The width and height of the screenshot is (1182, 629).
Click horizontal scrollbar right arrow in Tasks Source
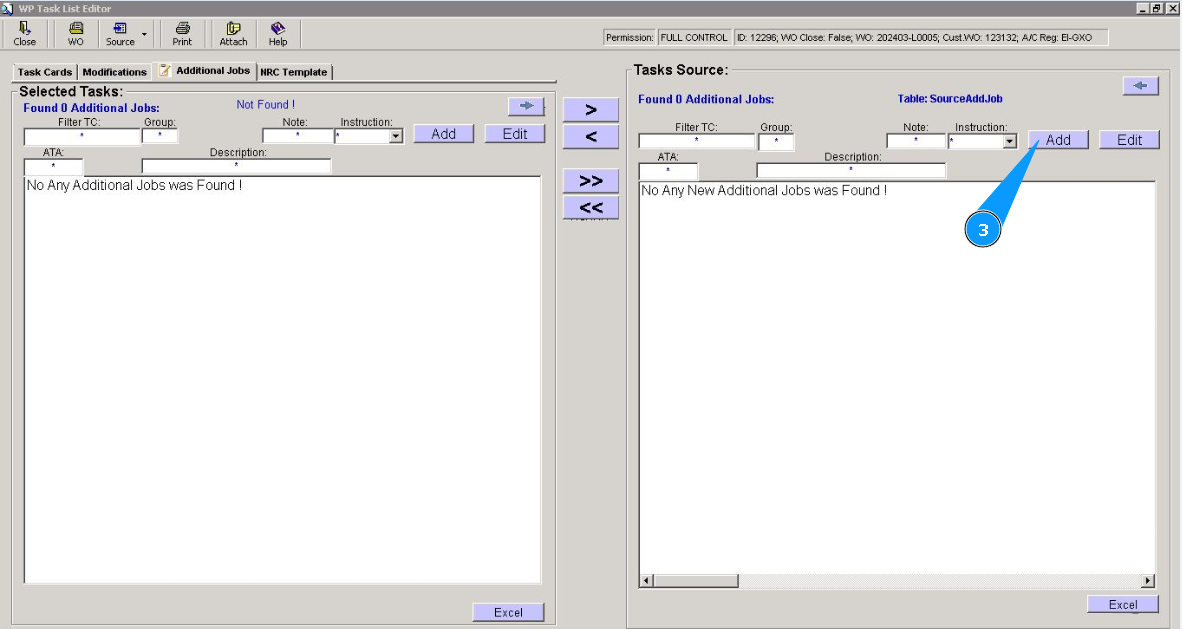(x=1147, y=581)
